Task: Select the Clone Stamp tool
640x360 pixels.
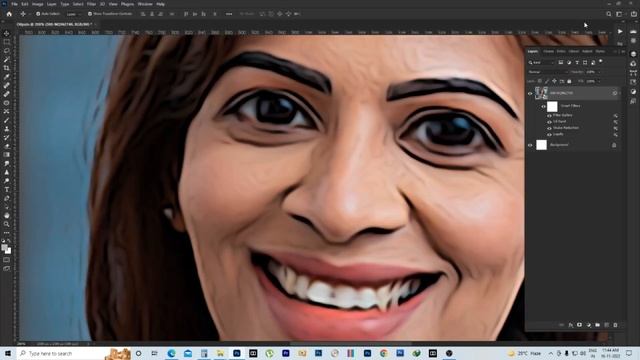Action: point(7,129)
